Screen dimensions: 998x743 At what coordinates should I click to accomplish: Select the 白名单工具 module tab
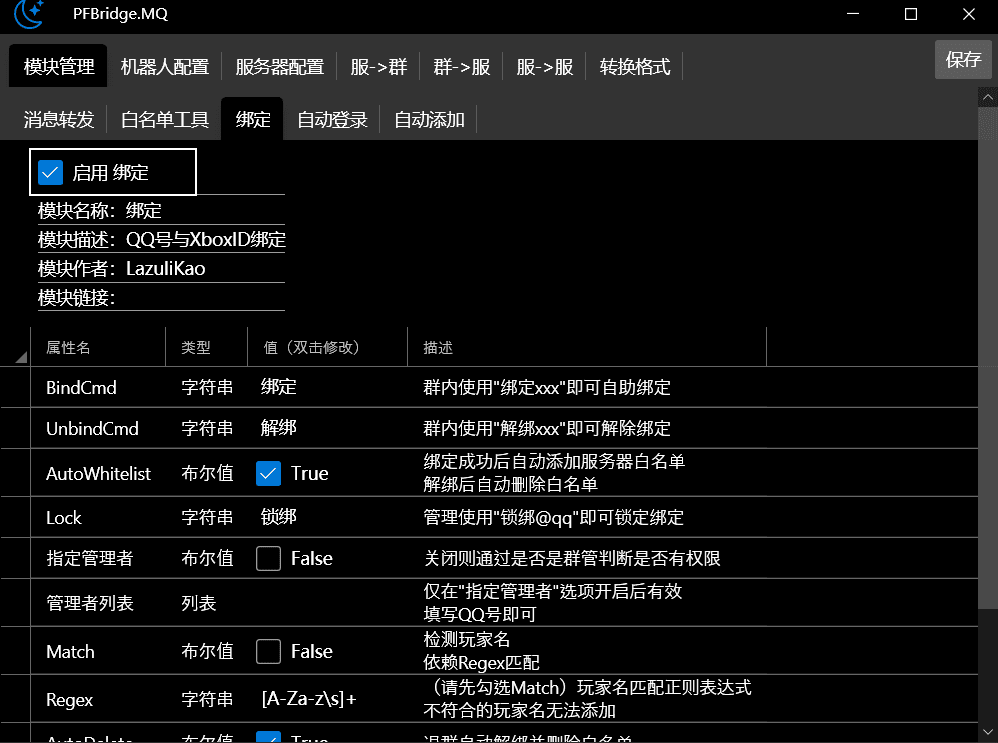(165, 119)
